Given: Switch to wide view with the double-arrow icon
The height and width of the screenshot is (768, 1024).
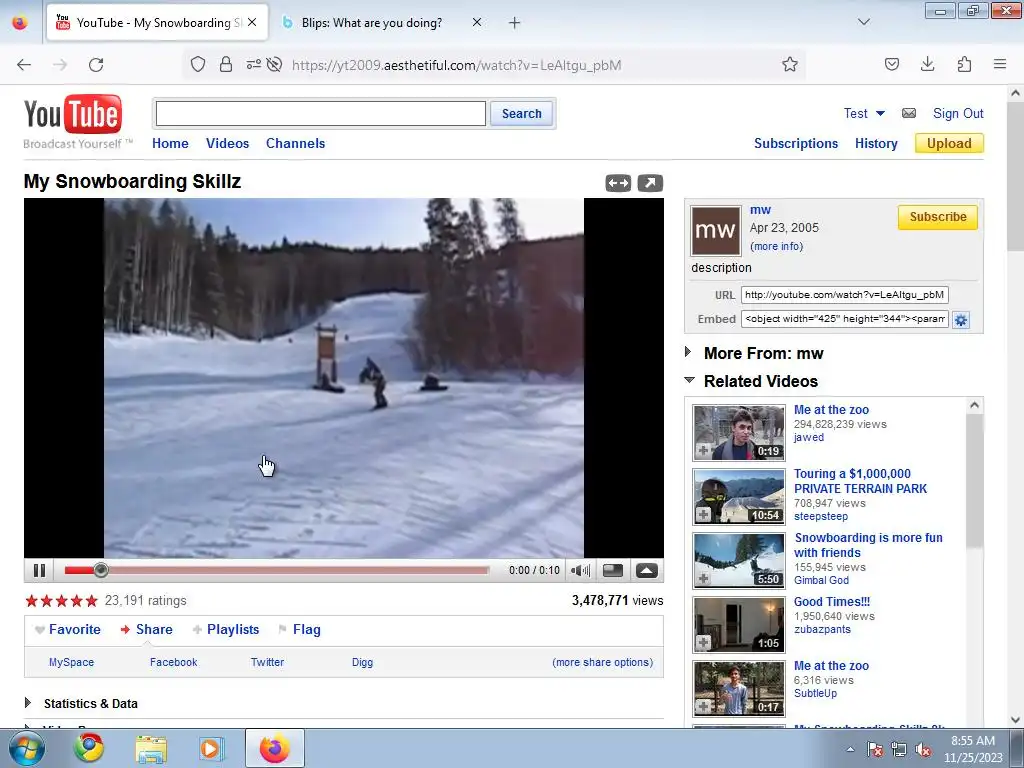Looking at the screenshot, I should coord(618,184).
